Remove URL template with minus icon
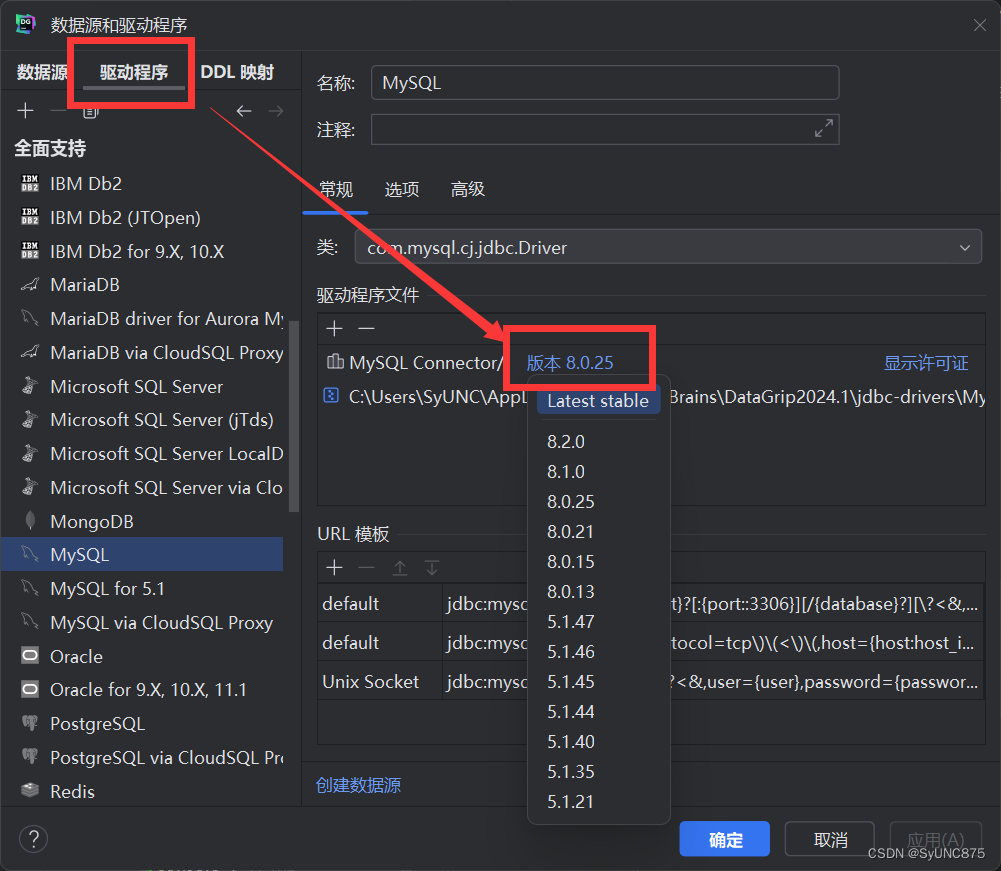 366,567
